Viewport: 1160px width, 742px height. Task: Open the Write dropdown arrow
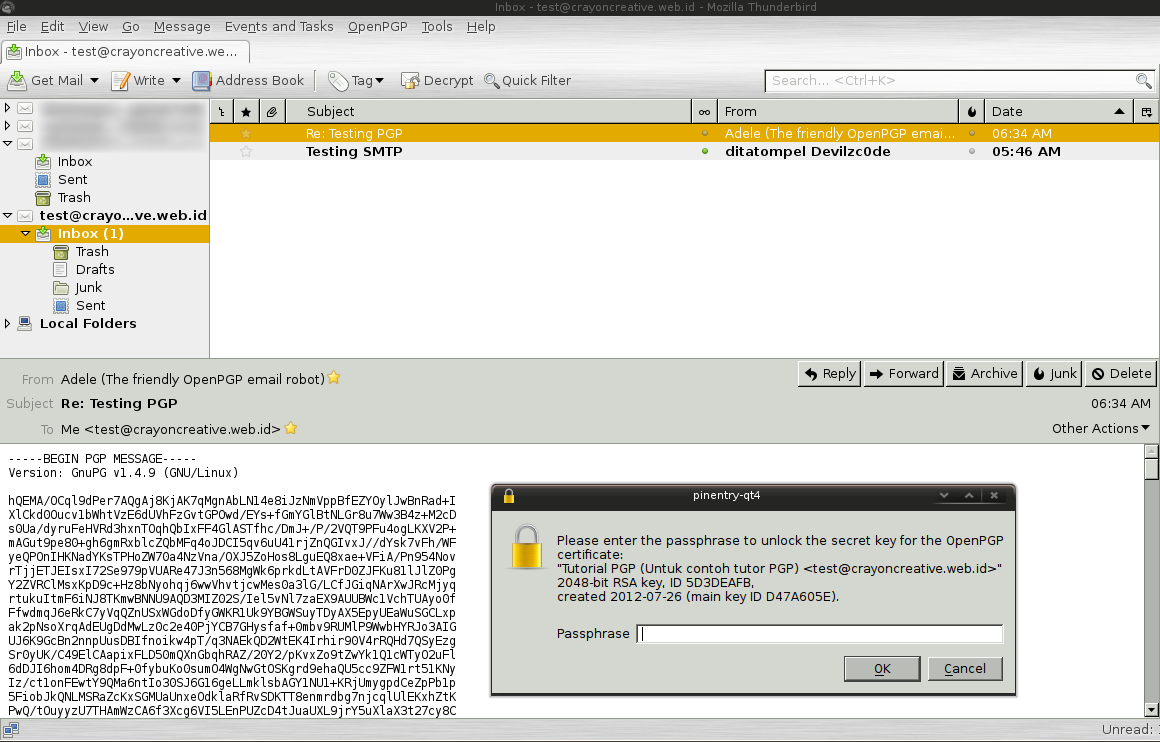point(176,80)
